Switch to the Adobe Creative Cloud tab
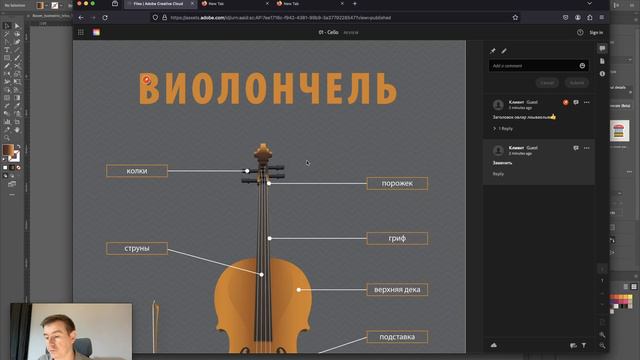Screen dimensions: 640x360 [x=159, y=4]
